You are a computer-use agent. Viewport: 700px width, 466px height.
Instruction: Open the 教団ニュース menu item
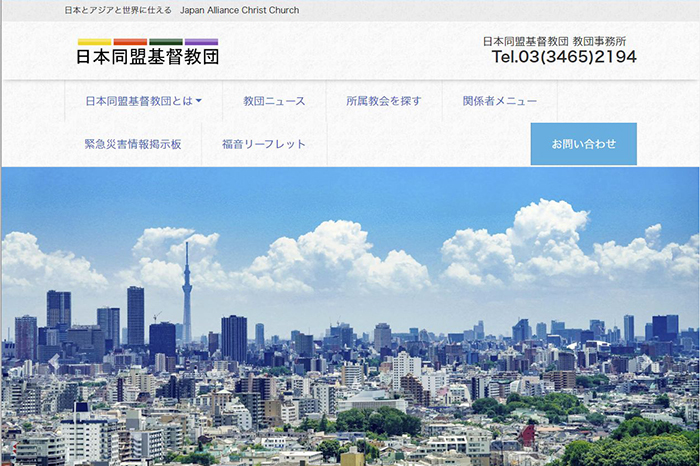[x=274, y=101]
